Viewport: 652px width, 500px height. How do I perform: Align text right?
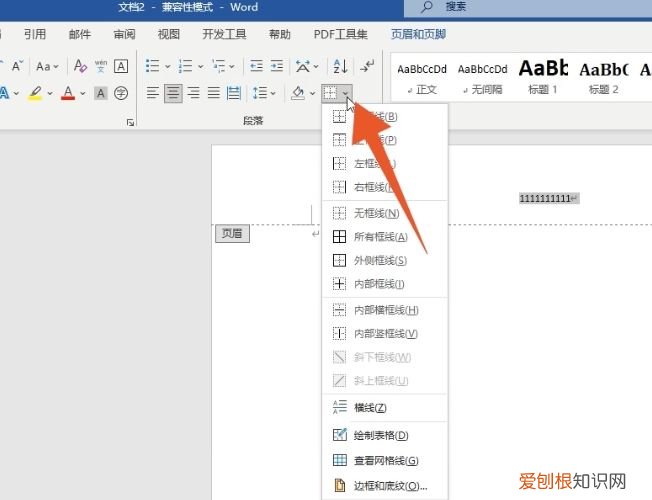[193, 93]
